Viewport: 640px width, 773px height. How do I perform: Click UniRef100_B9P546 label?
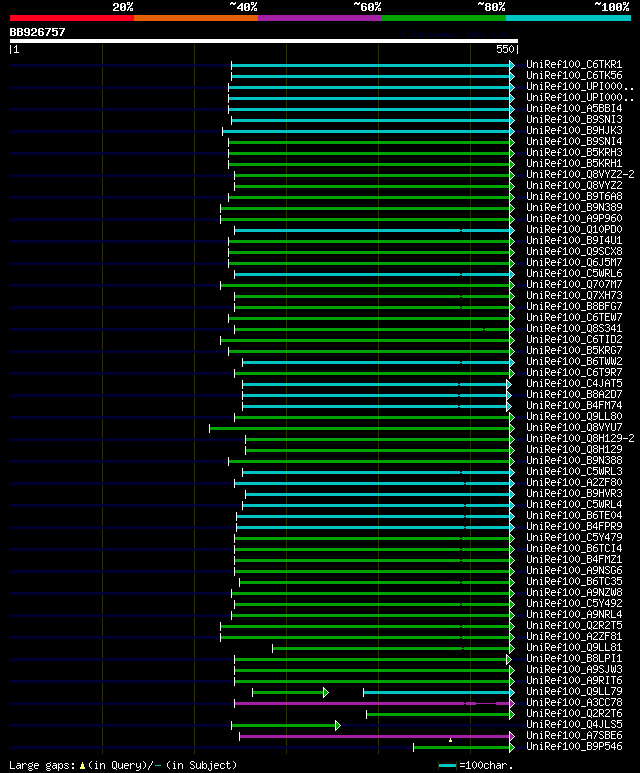tap(574, 747)
